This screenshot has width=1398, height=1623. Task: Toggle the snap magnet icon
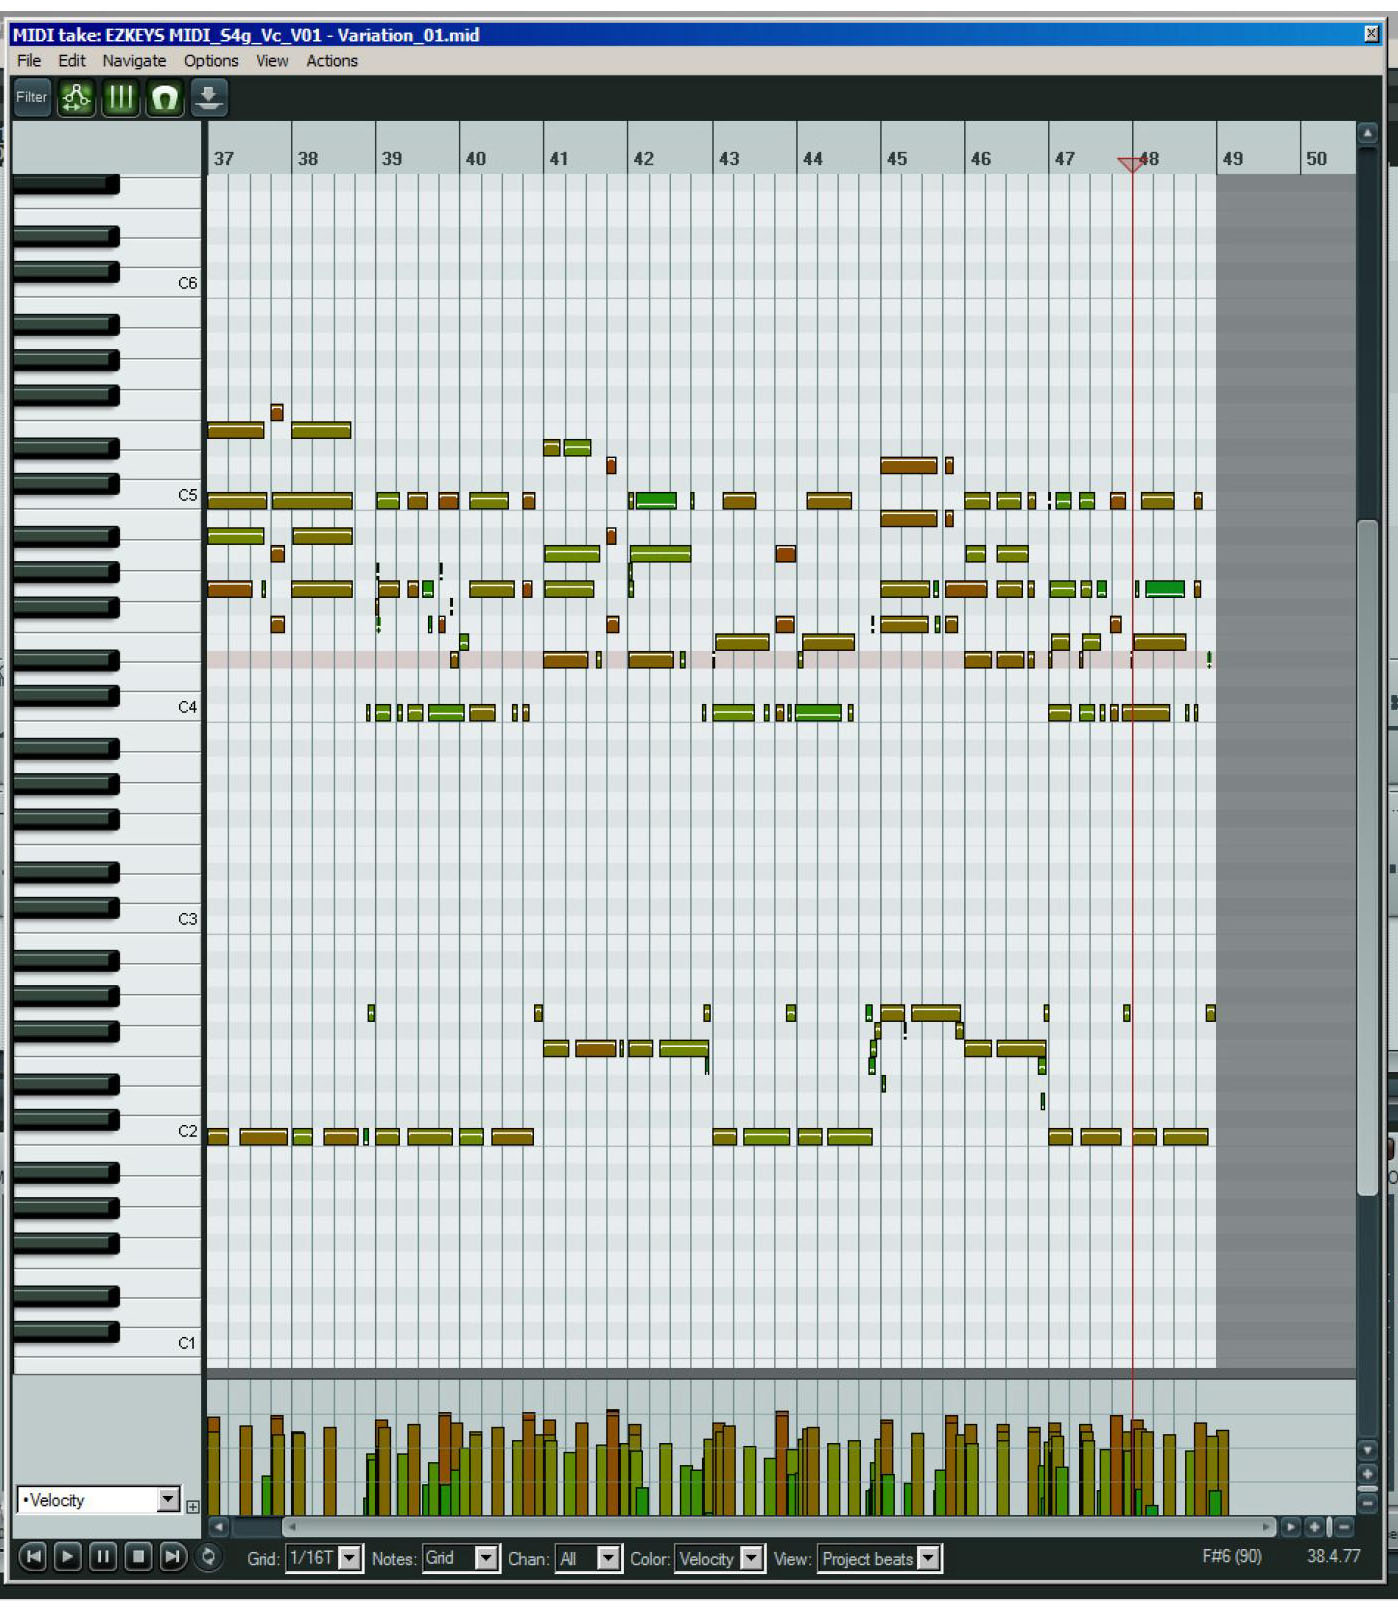(x=164, y=98)
